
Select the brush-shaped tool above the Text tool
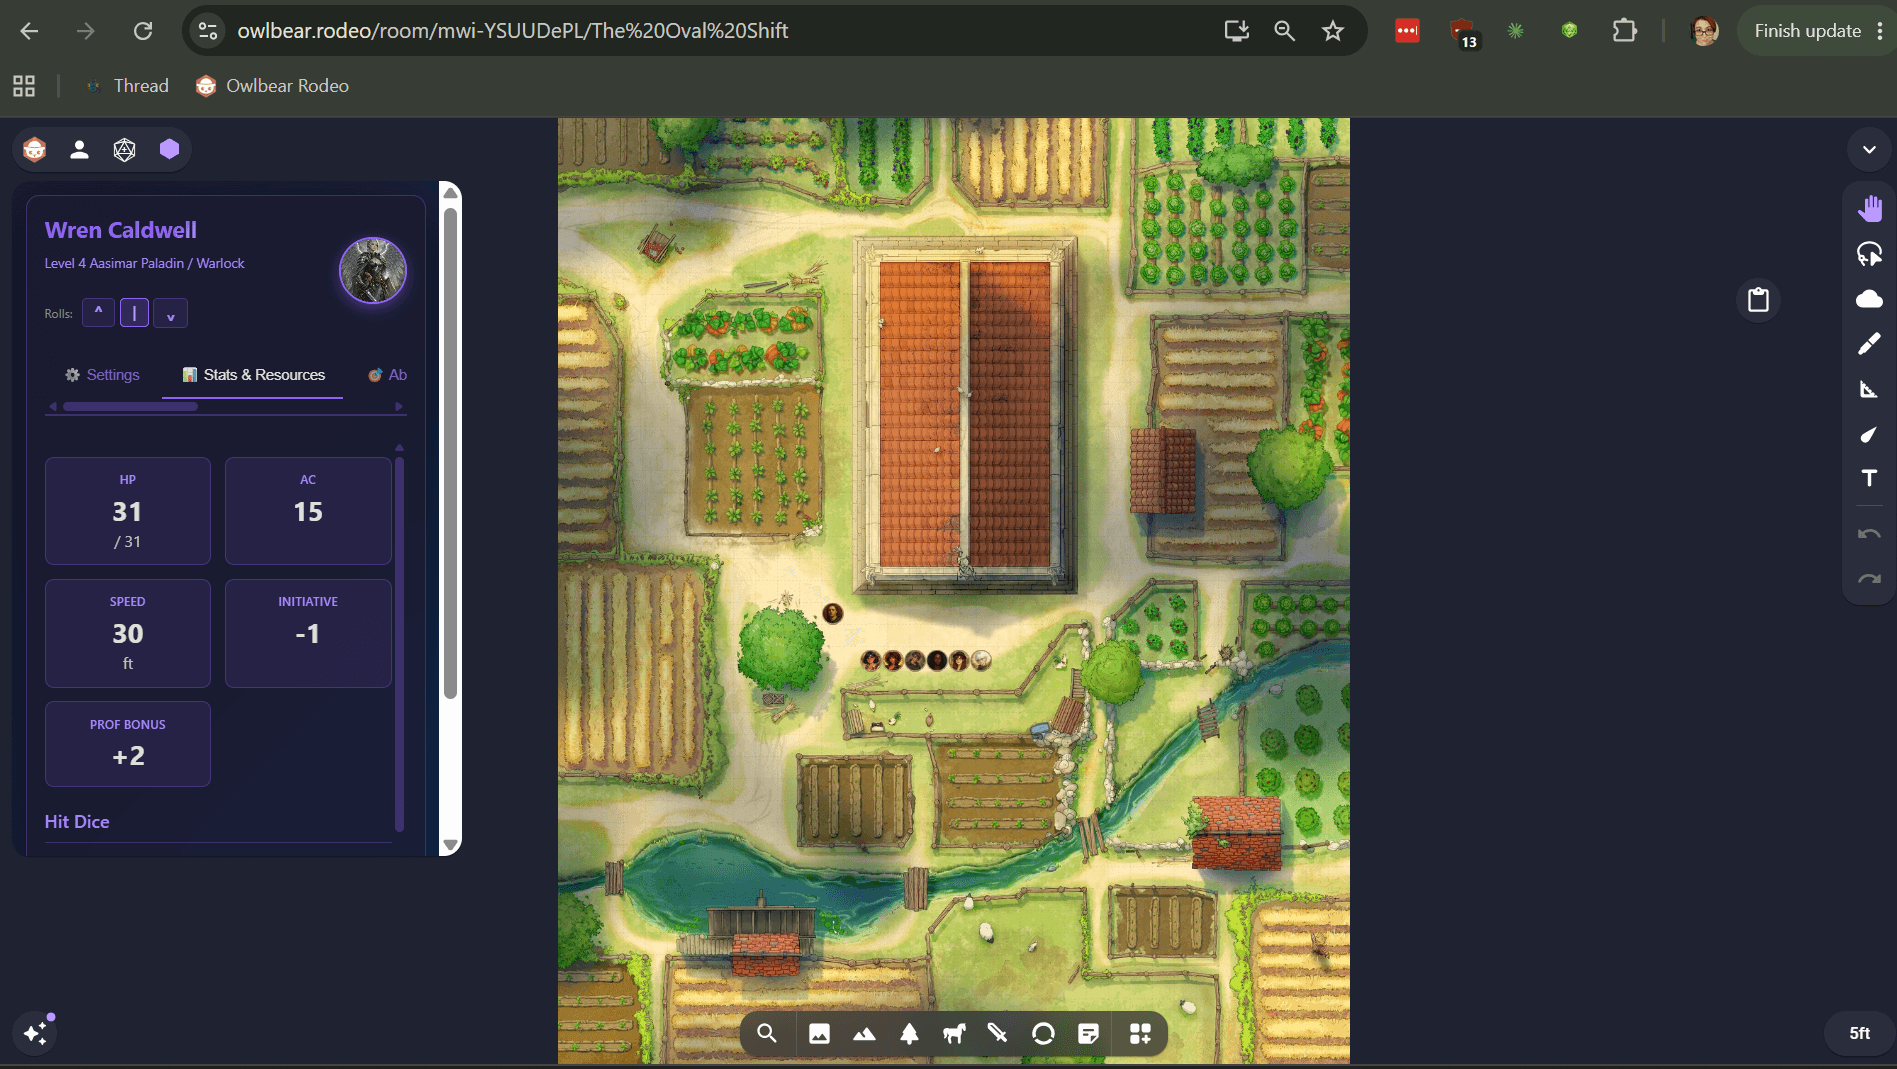coord(1869,434)
